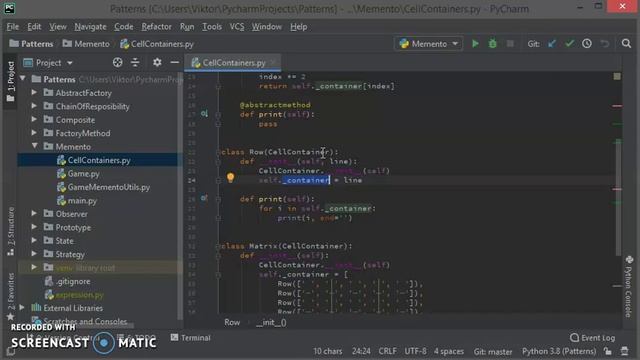Click Git: master branch widget
The height and width of the screenshot is (360, 640).
pos(493,351)
